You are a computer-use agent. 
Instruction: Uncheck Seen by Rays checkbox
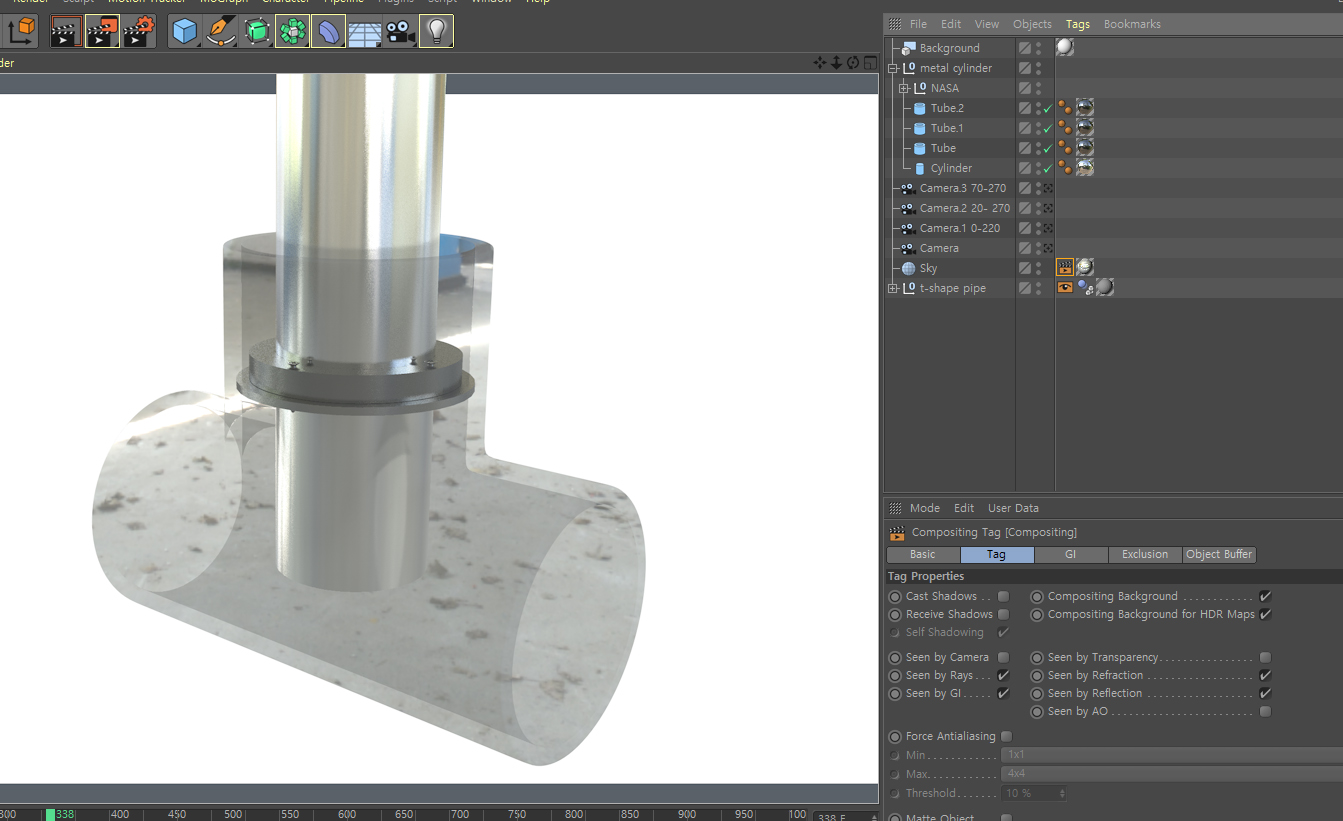tap(1003, 675)
